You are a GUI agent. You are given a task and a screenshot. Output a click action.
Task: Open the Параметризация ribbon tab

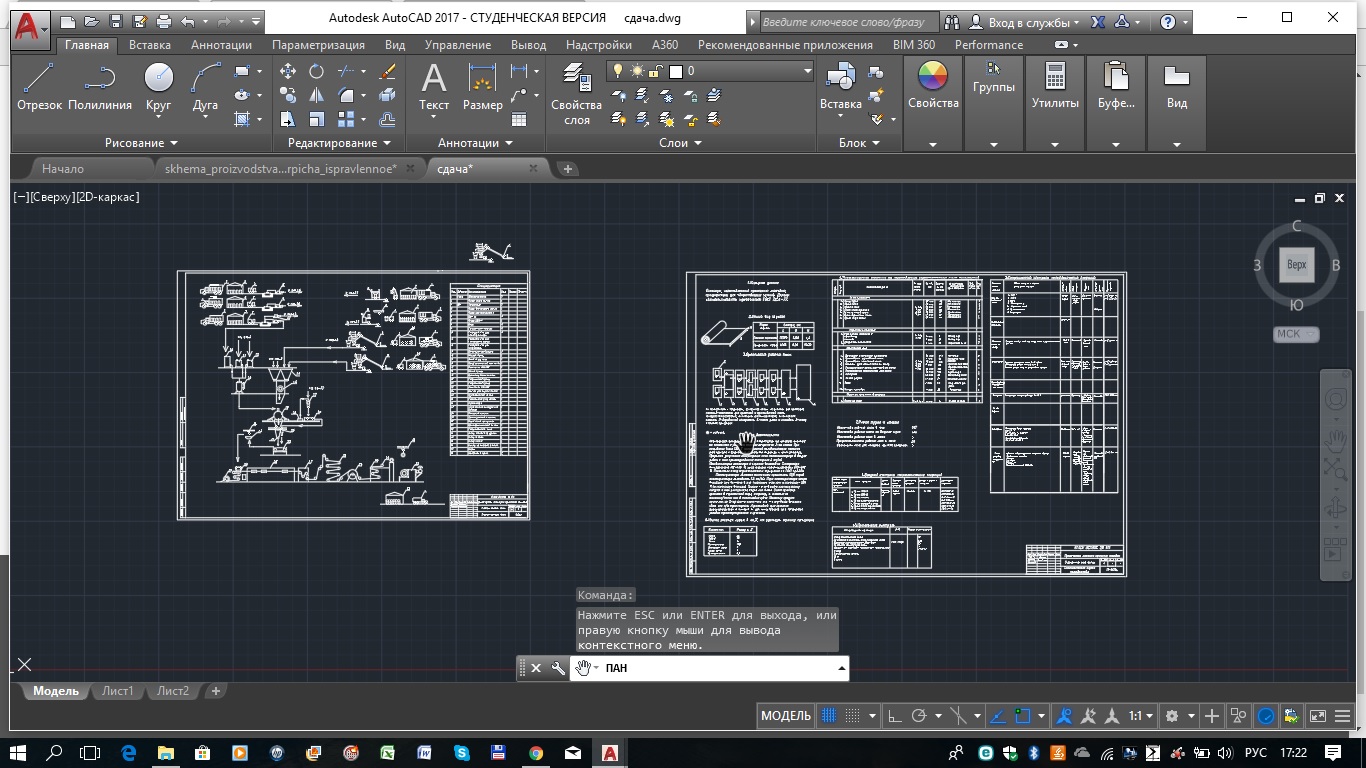point(318,45)
